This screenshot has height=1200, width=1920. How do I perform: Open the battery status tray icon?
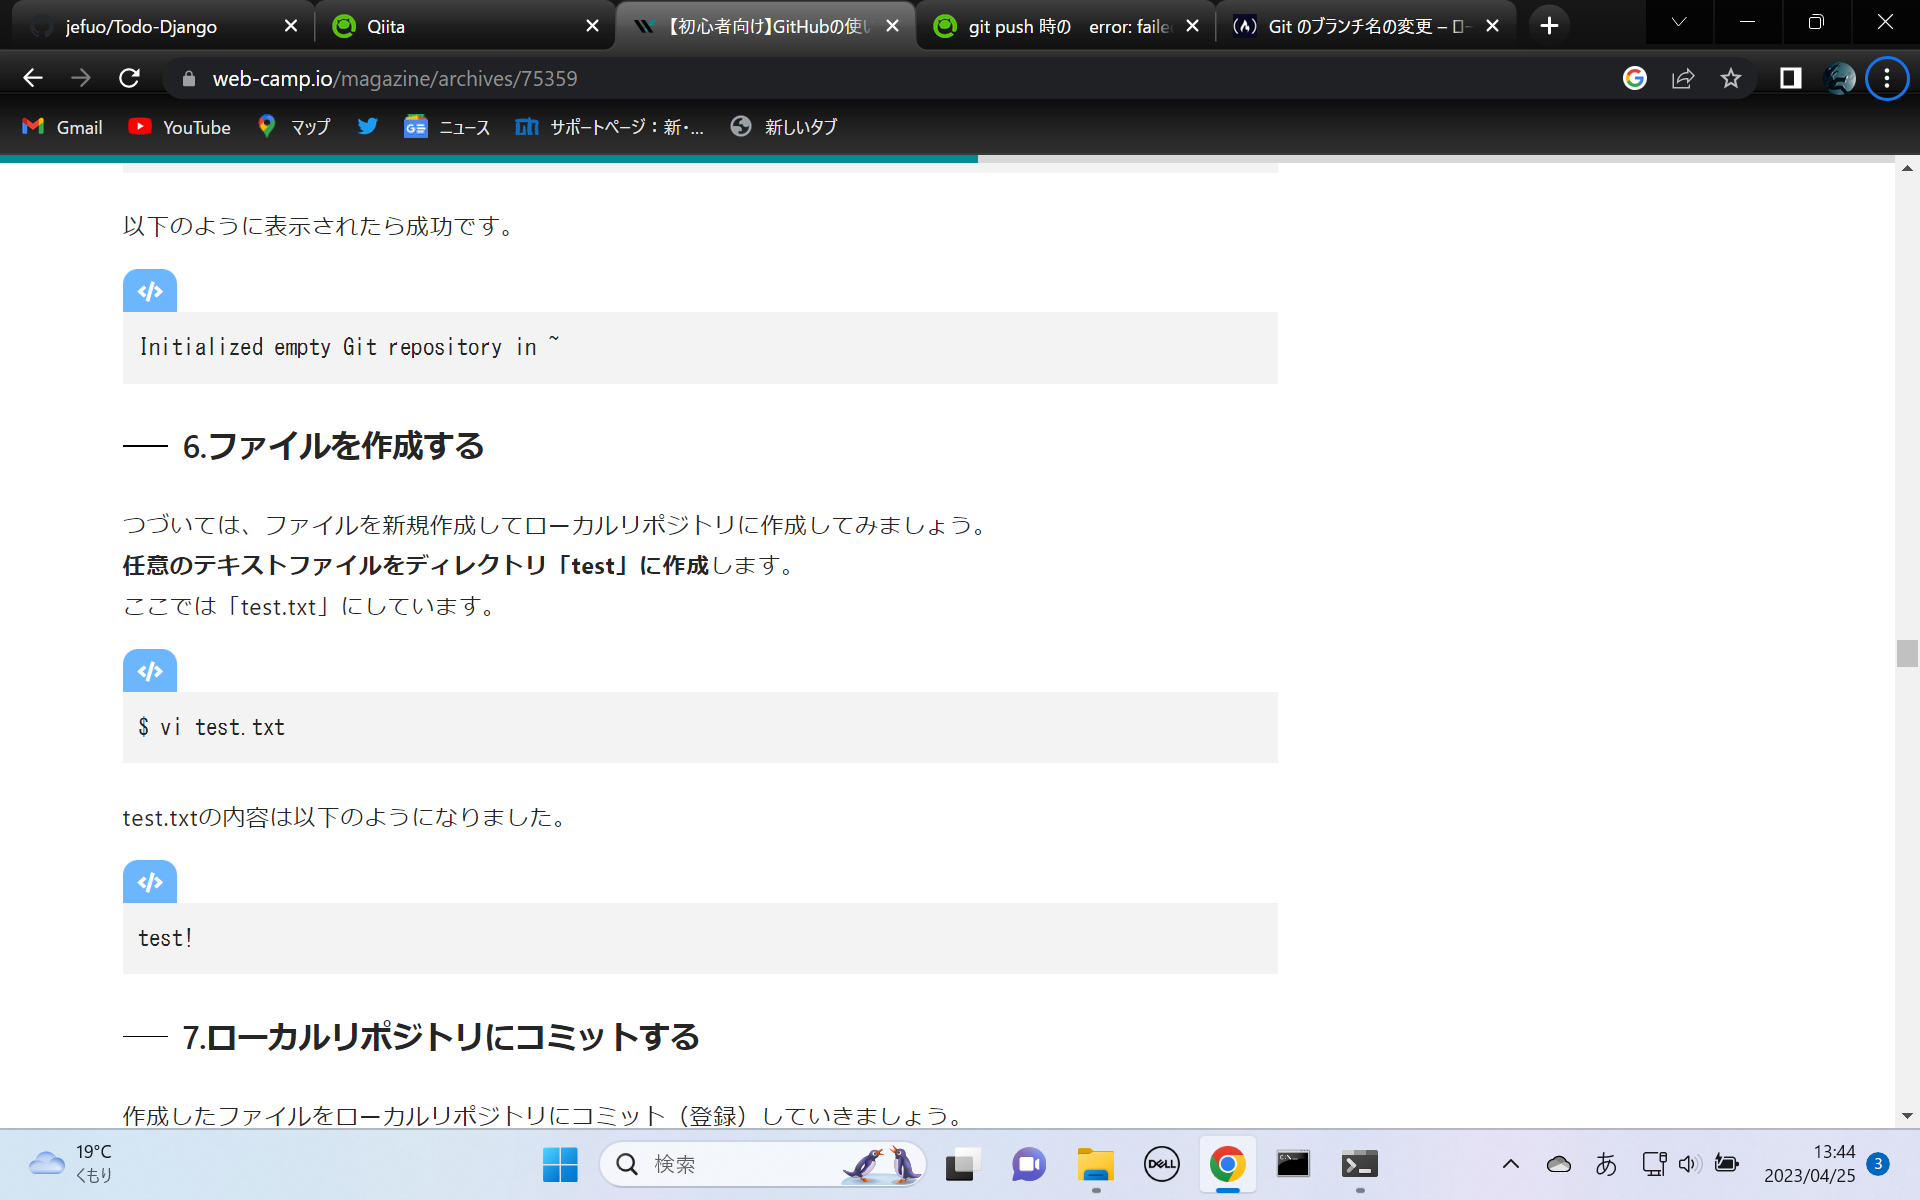[x=1727, y=1164]
